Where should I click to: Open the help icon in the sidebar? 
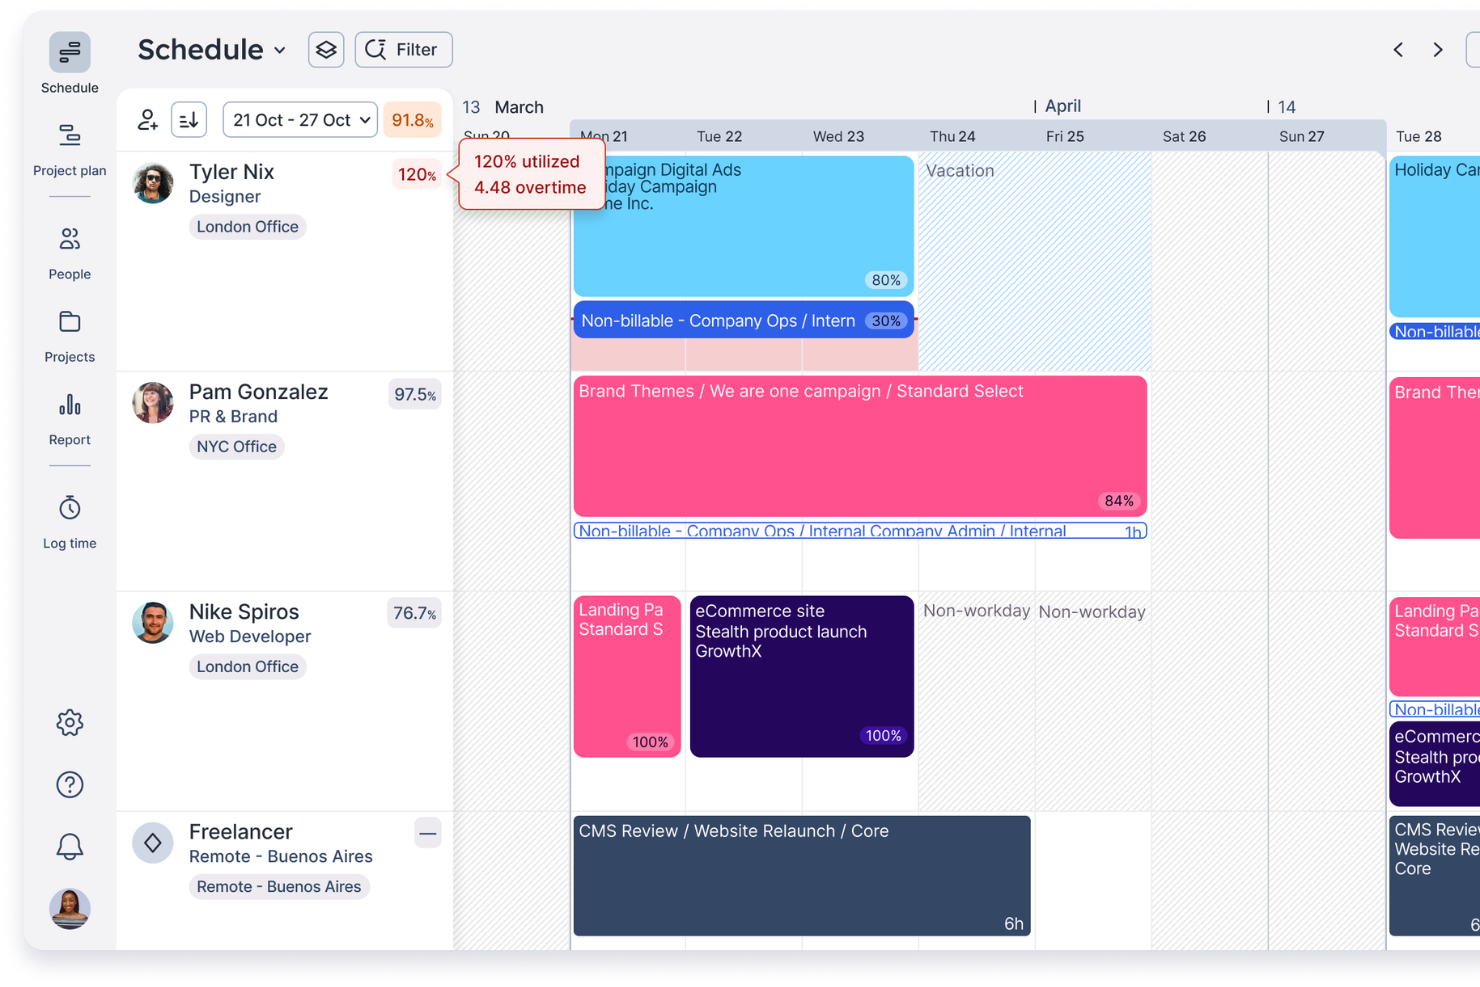[x=69, y=784]
